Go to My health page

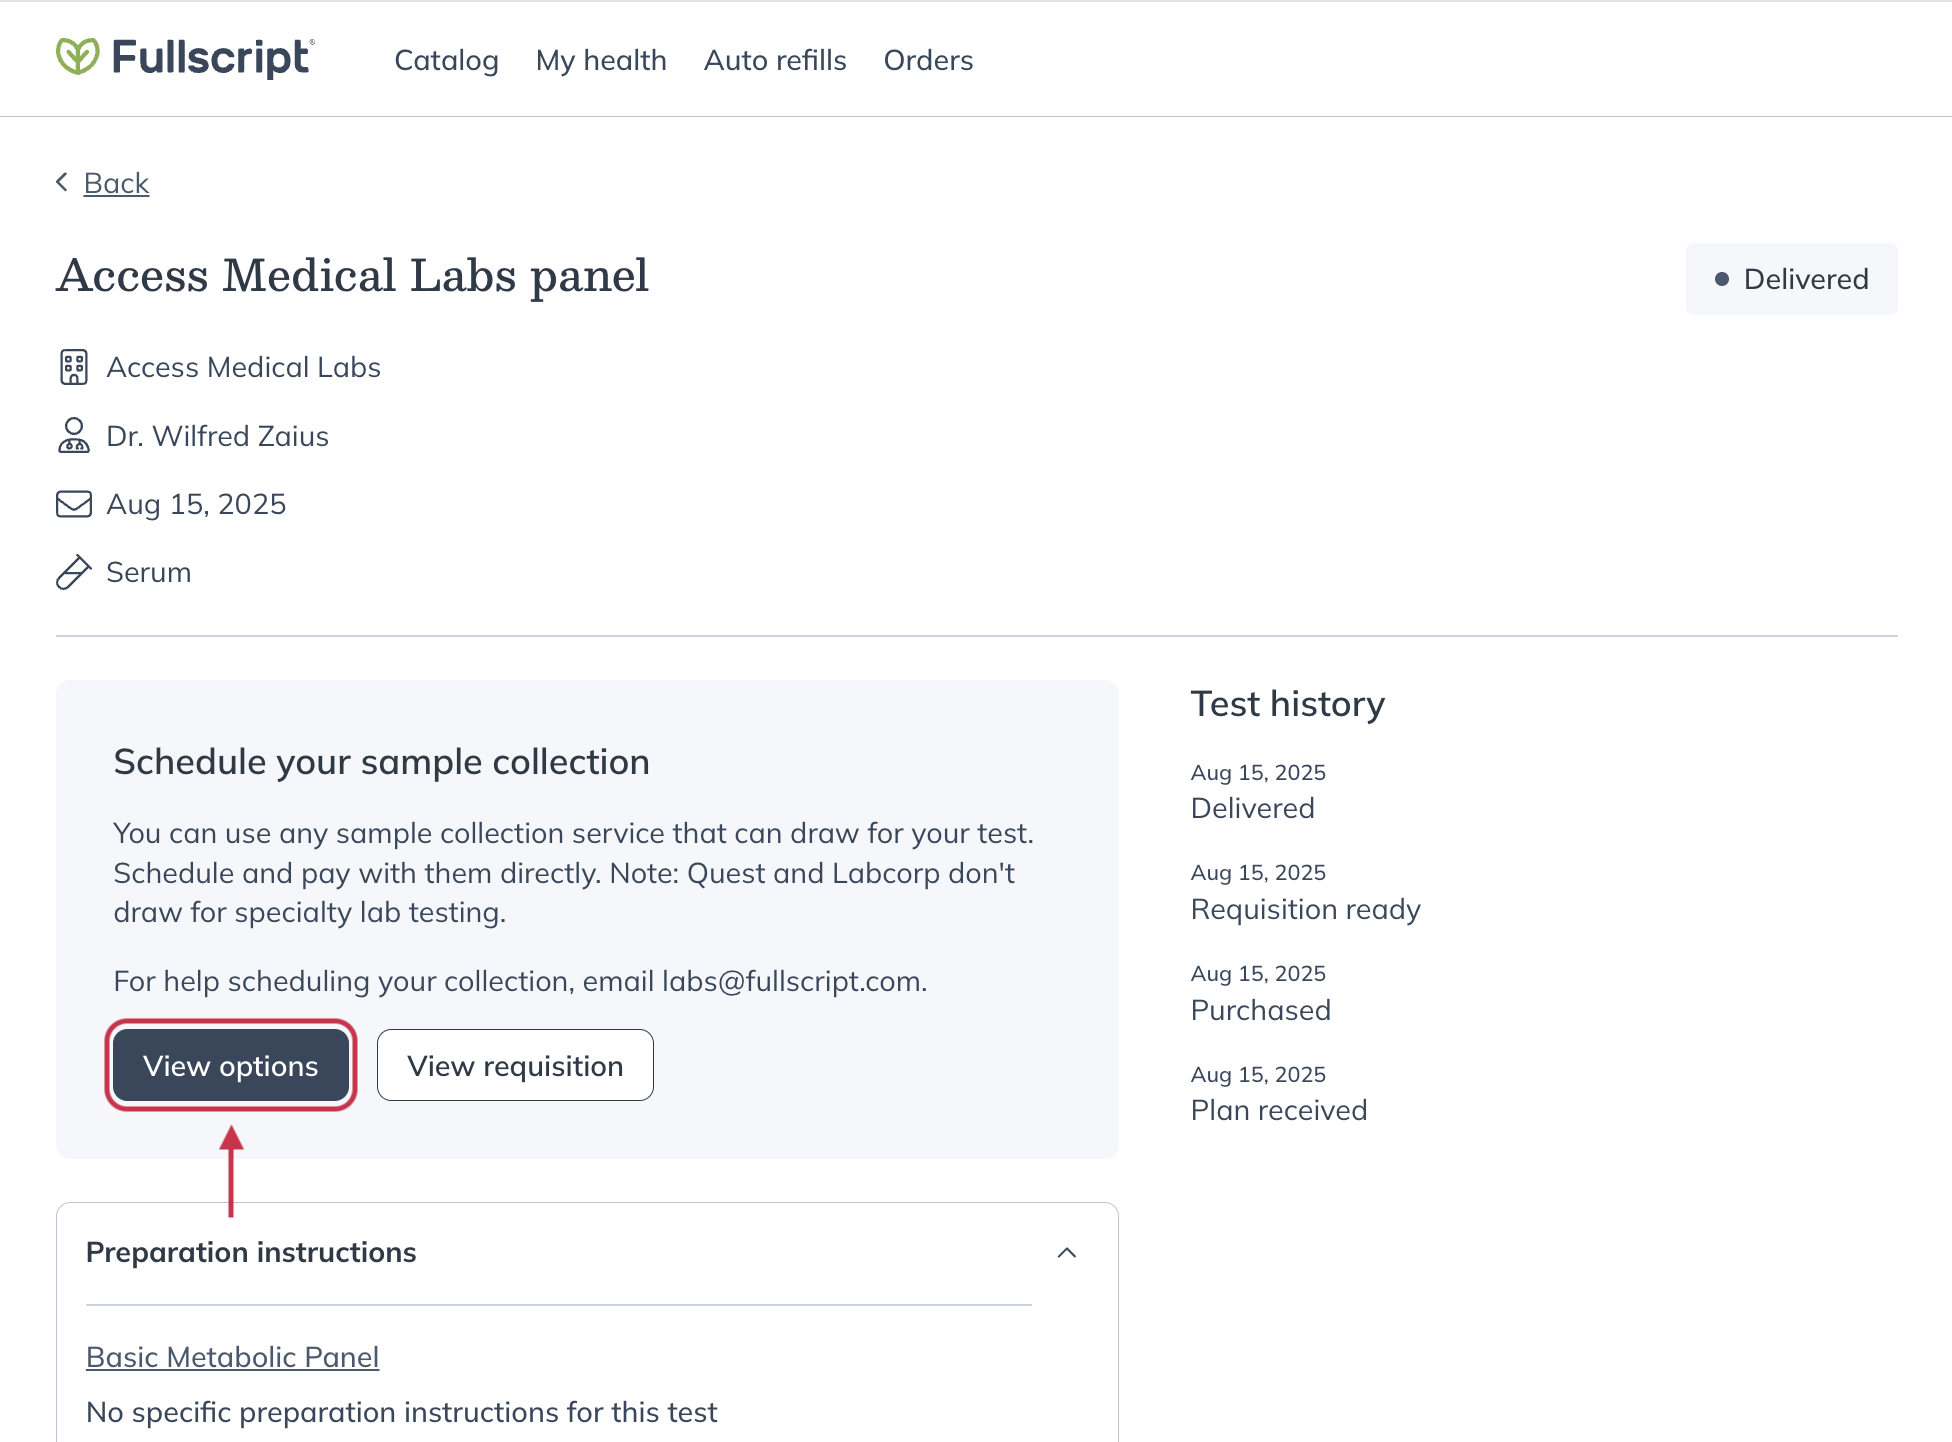[x=601, y=60]
